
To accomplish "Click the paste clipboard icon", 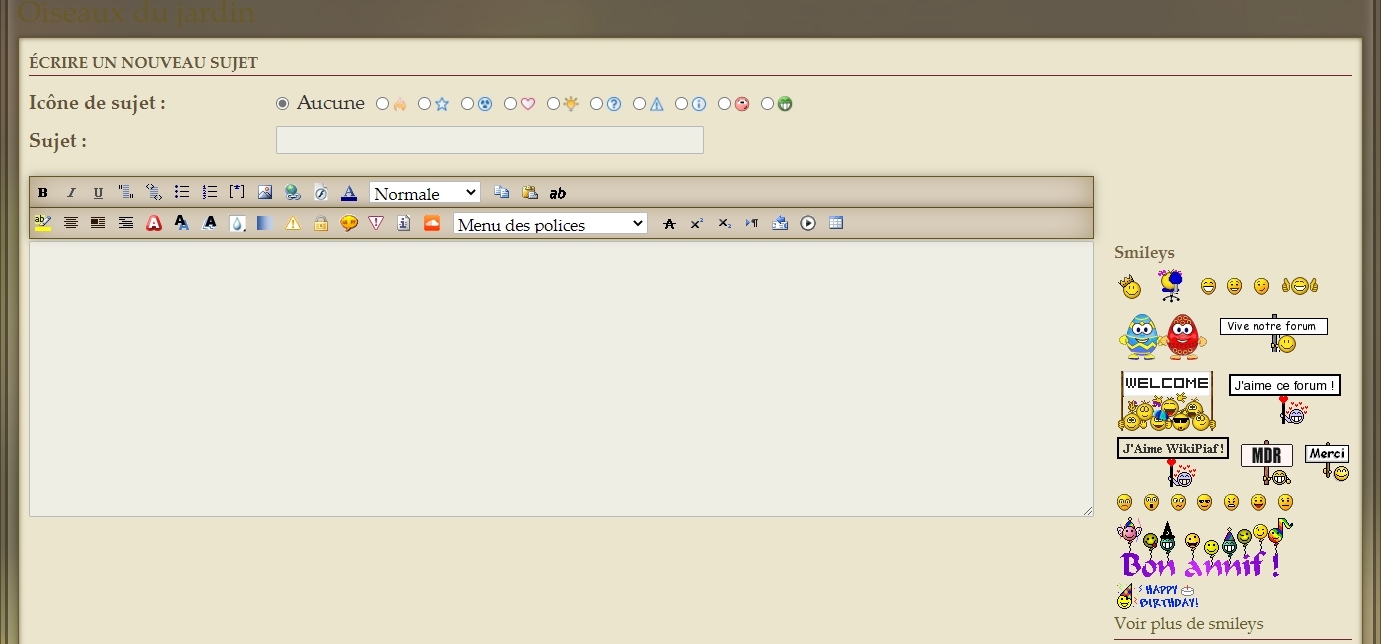I will [x=530, y=192].
